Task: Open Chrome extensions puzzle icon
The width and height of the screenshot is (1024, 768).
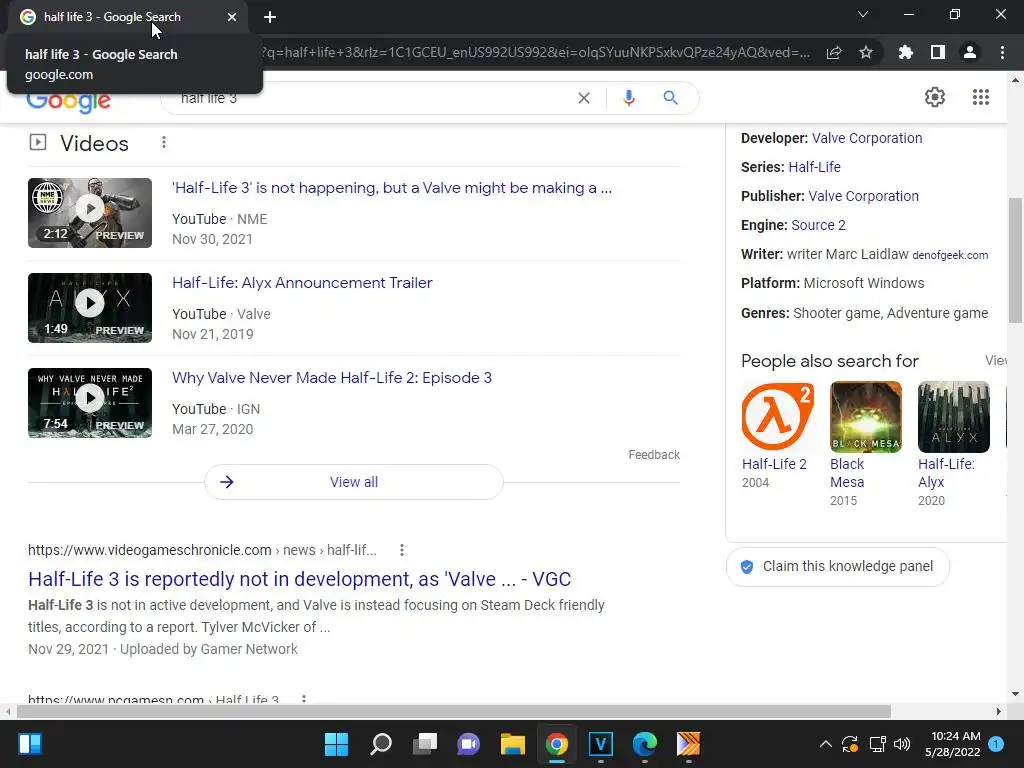Action: (905, 52)
